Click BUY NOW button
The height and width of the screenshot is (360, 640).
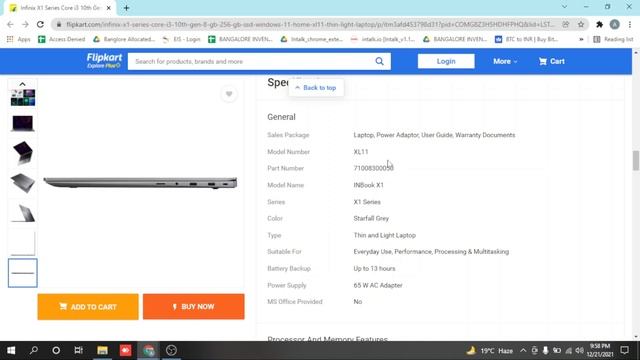[x=193, y=307]
